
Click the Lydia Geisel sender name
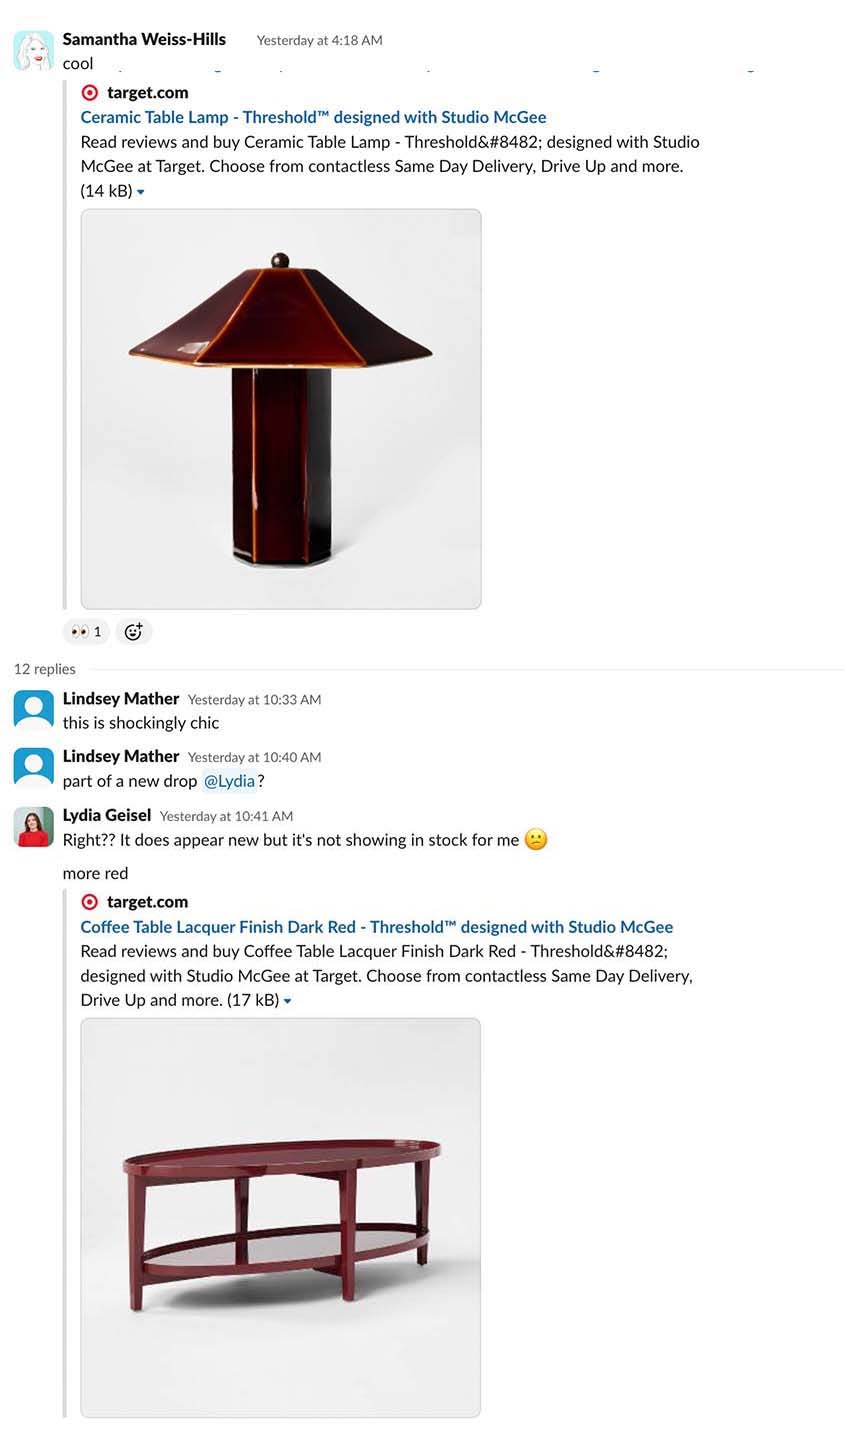[106, 815]
